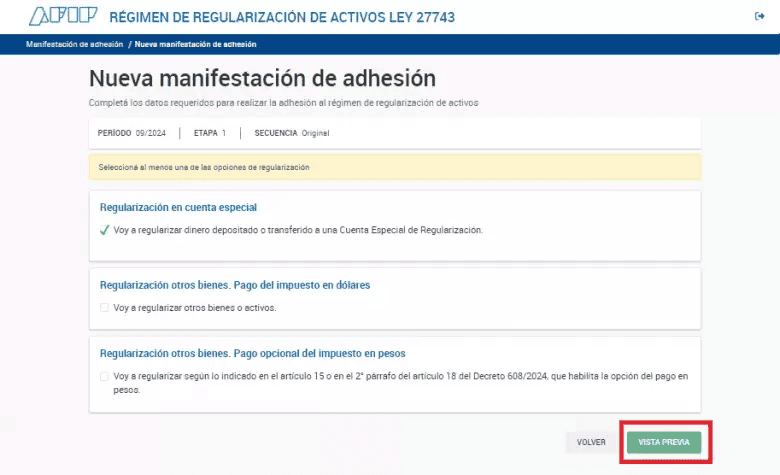Image resolution: width=780 pixels, height=475 pixels.
Task: Click the 'Completá los datos requeridos' subtitle text
Action: coord(284,103)
